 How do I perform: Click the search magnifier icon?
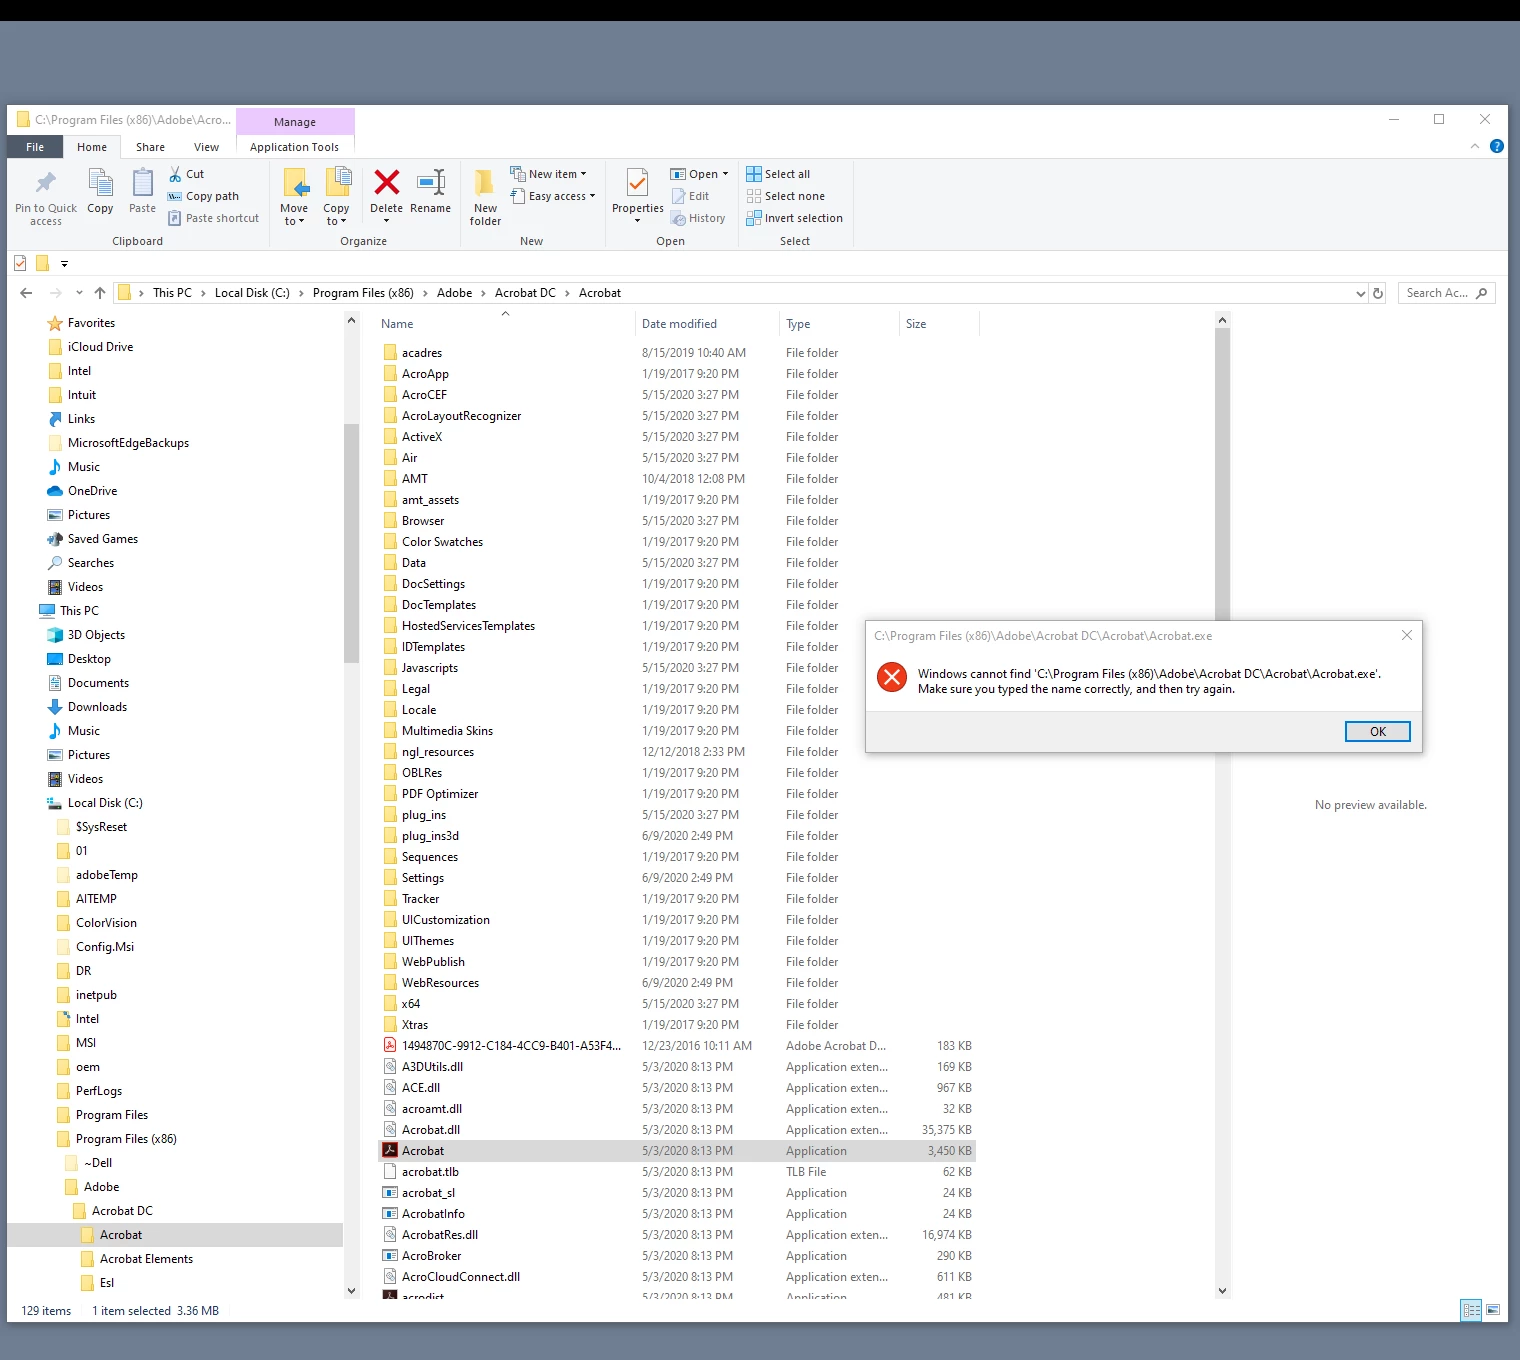(x=1482, y=293)
